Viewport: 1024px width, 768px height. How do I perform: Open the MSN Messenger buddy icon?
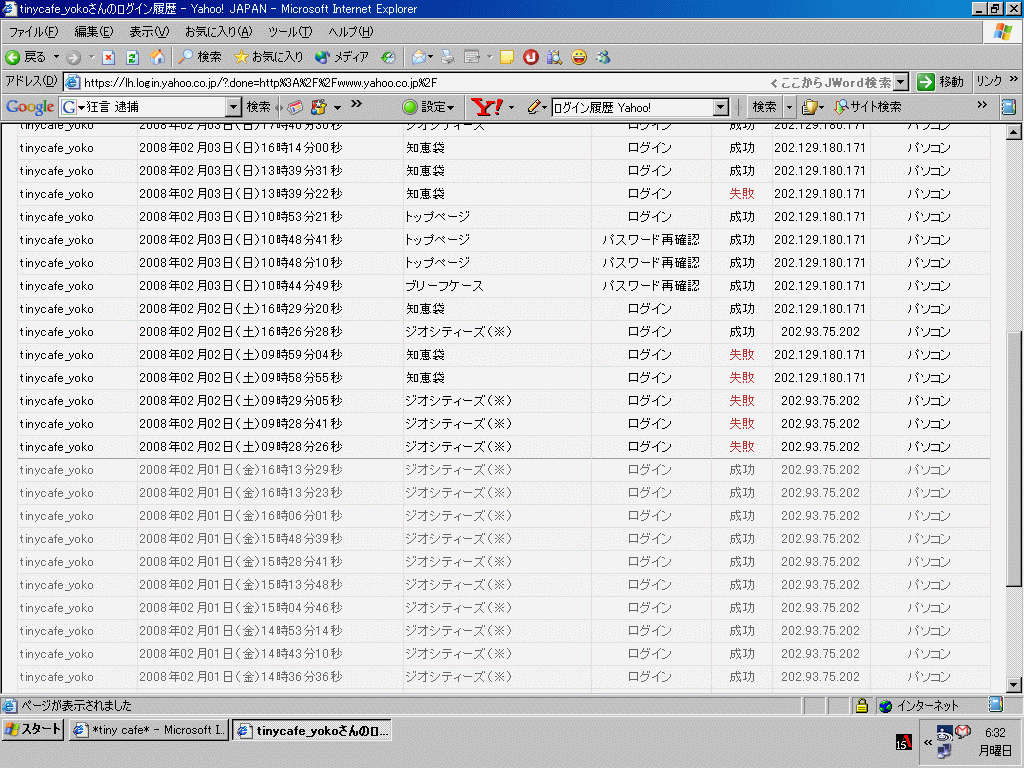pyautogui.click(x=603, y=57)
